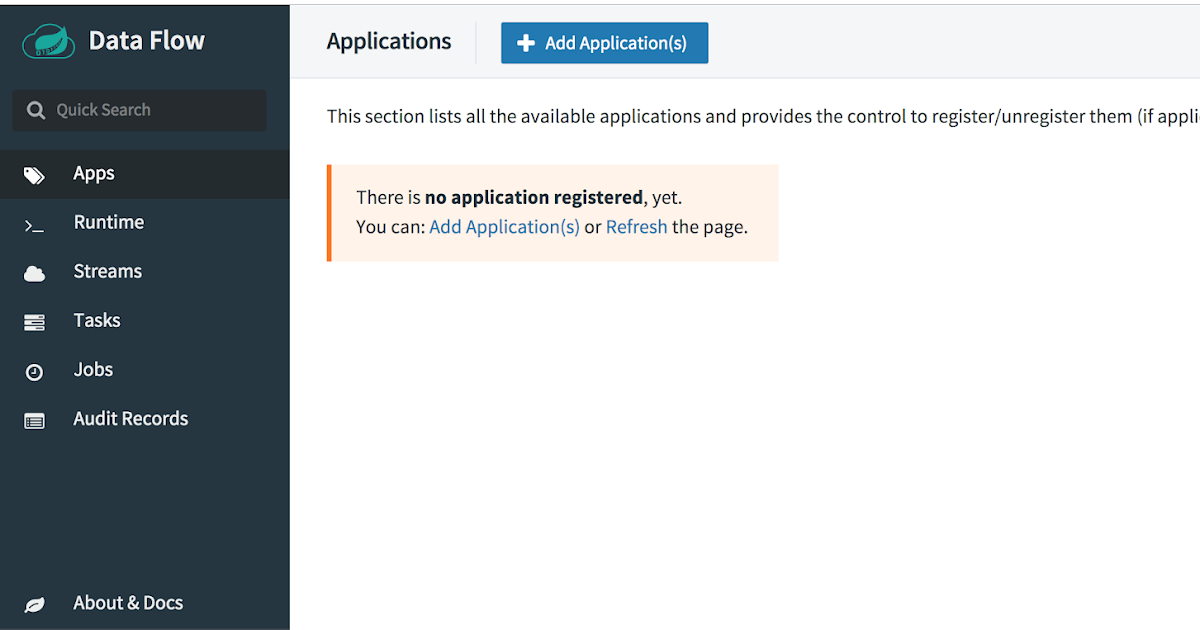Open the Jobs section from sidebar

coord(93,369)
